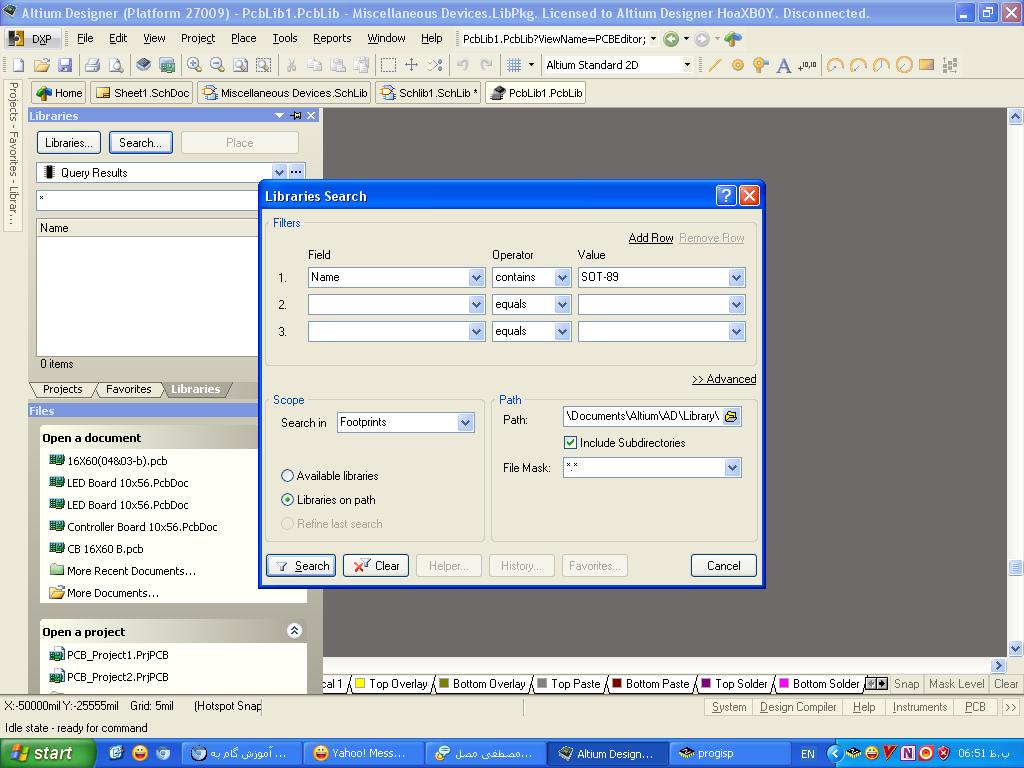Click the Add Row link

[650, 238]
